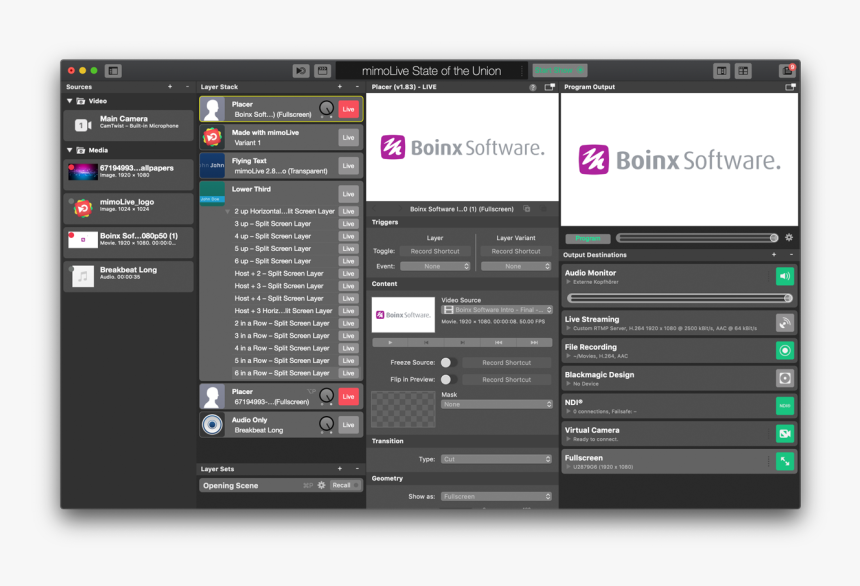Pop out the Program Output window
The image size is (860, 586).
click(790, 87)
